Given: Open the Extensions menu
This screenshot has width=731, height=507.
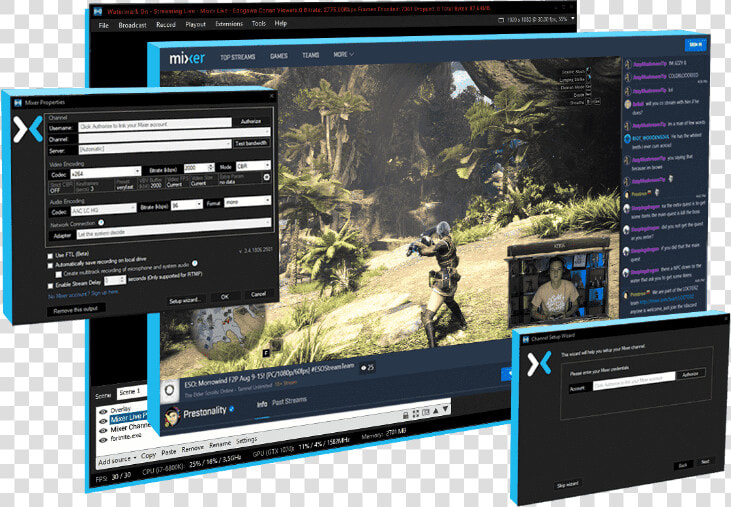Looking at the screenshot, I should point(229,24).
